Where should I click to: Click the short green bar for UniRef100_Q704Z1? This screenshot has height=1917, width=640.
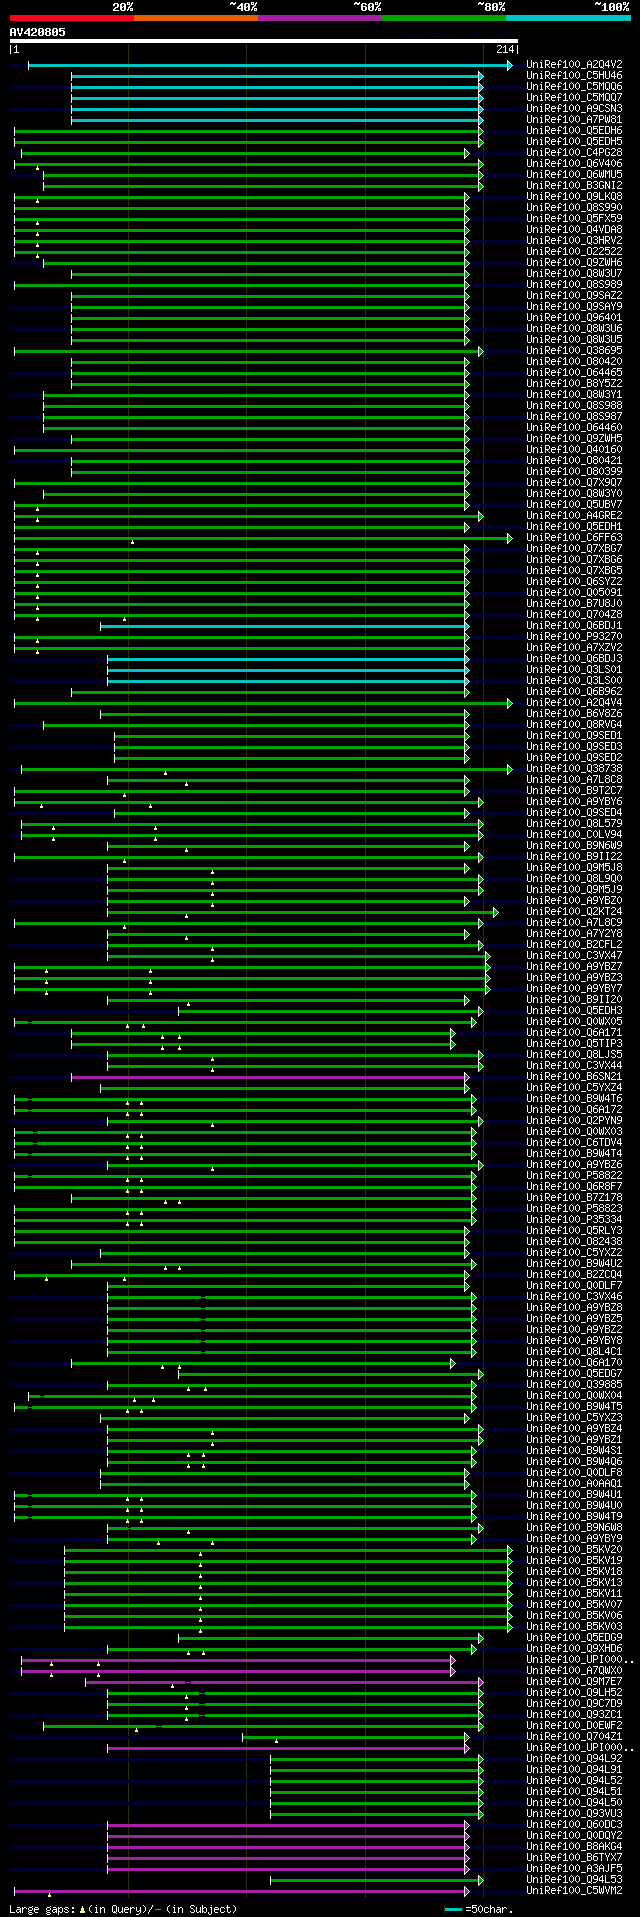coord(355,1736)
